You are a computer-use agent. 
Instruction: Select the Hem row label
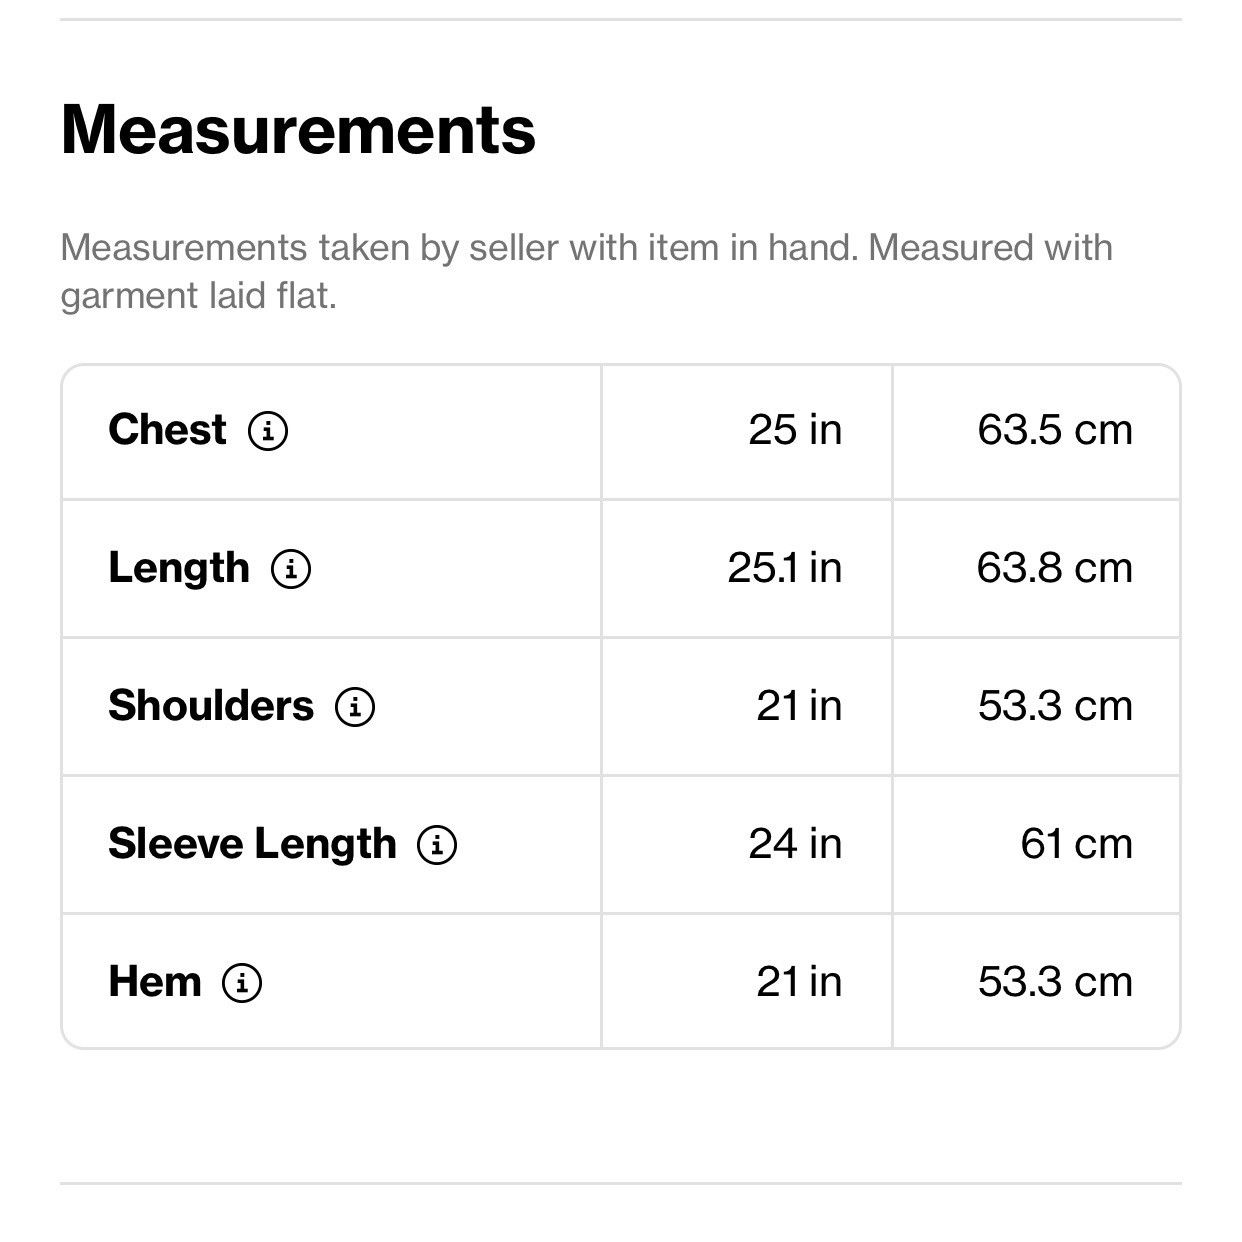(x=155, y=982)
